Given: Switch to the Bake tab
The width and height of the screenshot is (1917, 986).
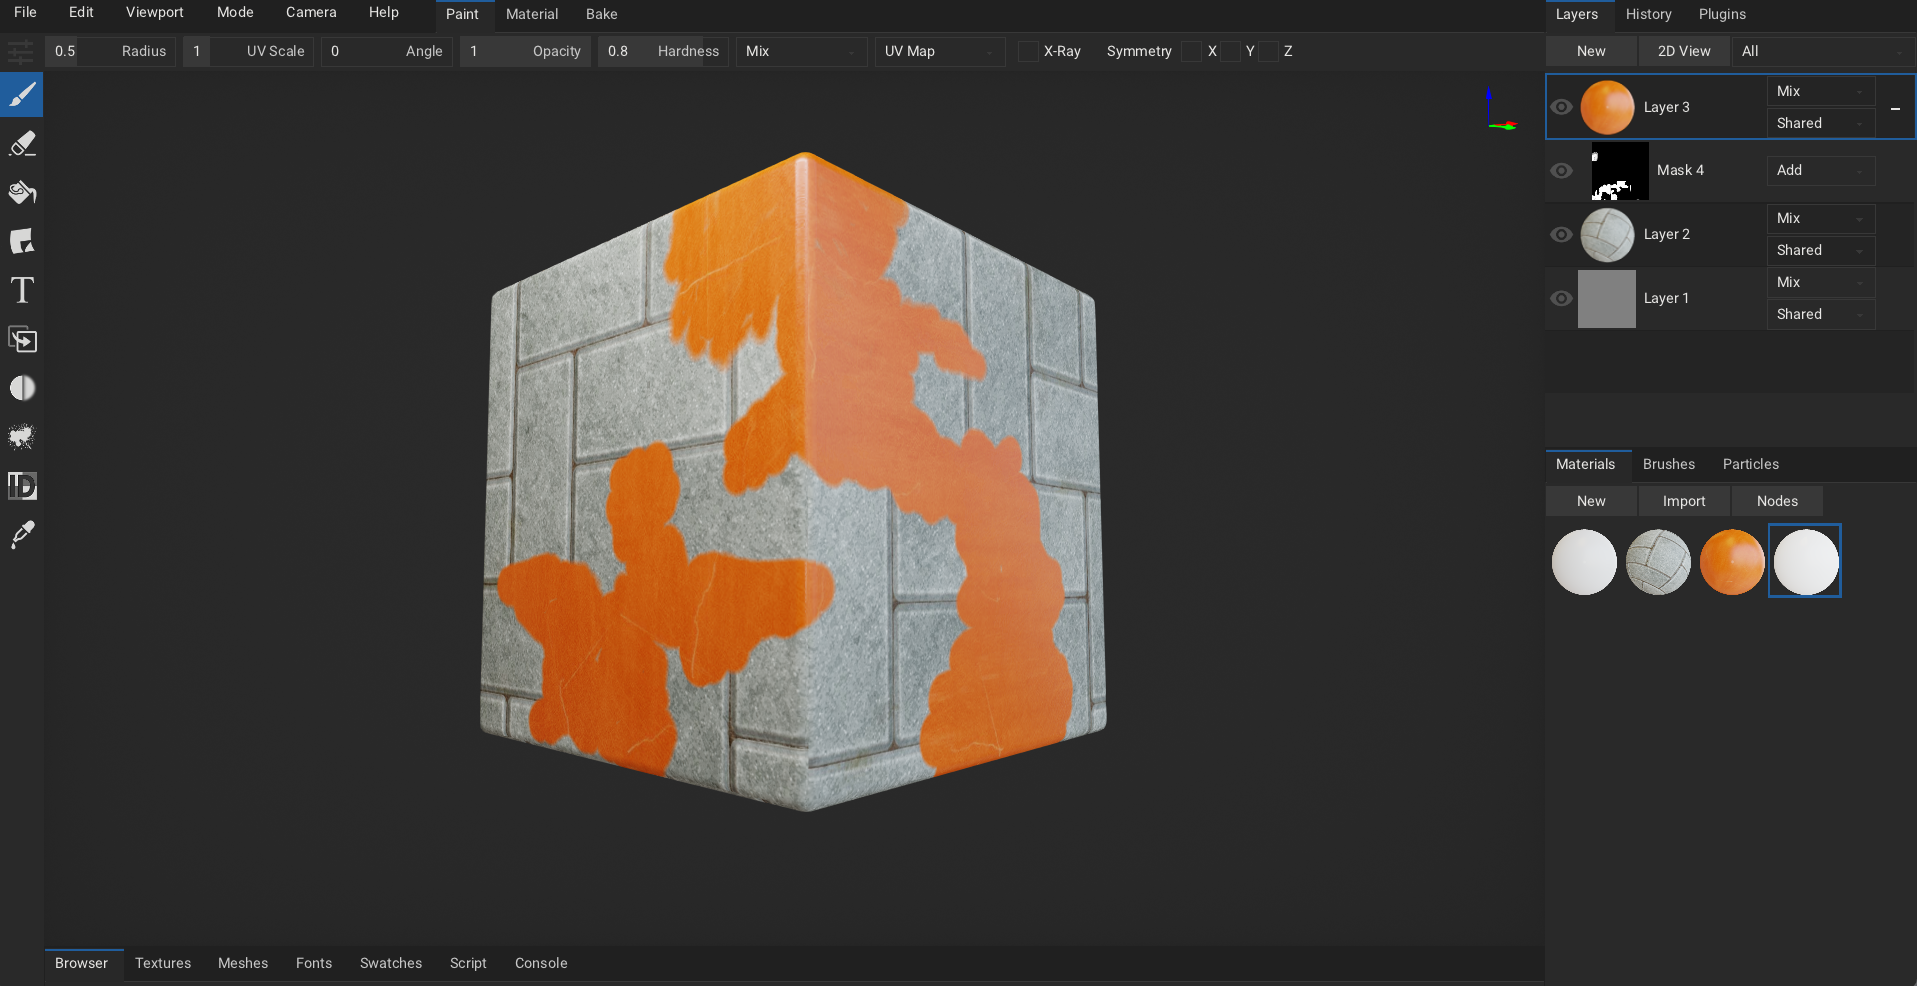Looking at the screenshot, I should coord(602,14).
